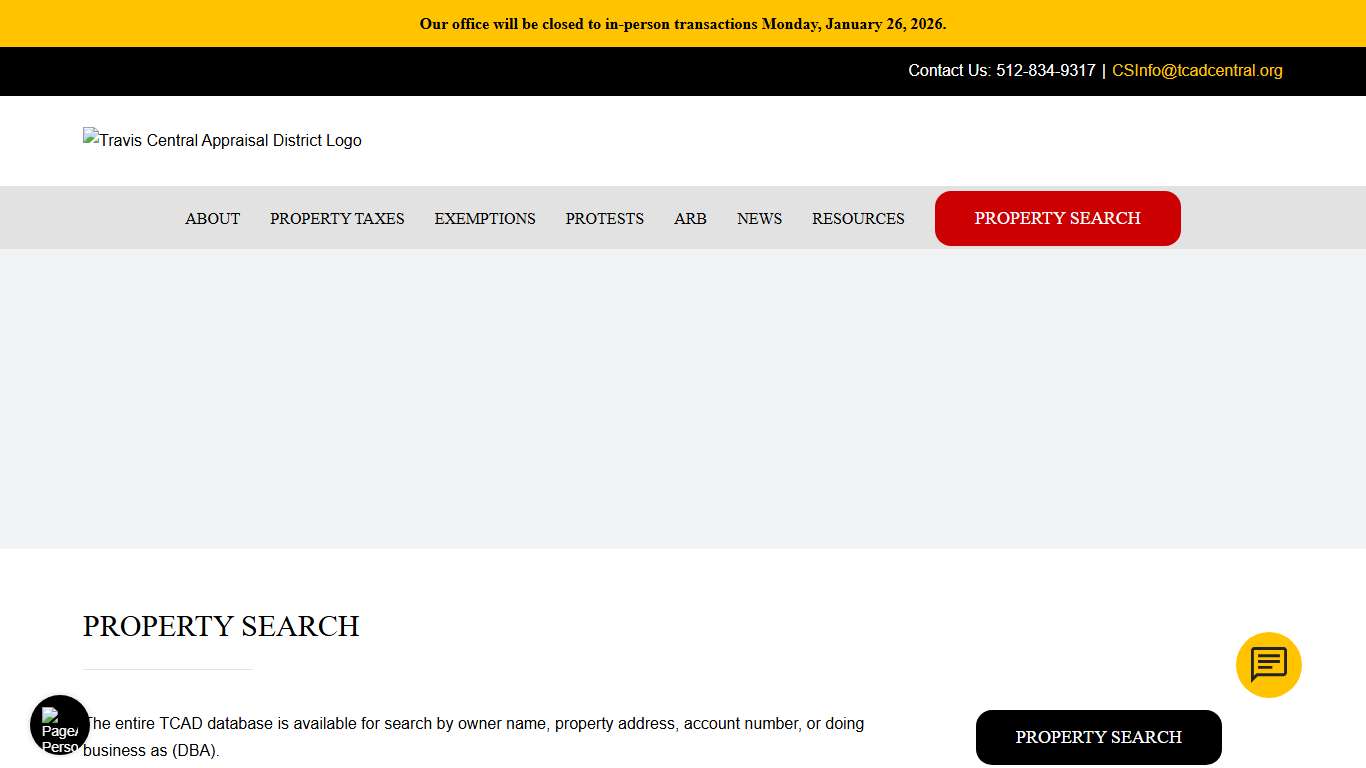This screenshot has width=1366, height=768.
Task: Click the PROPERTY SEARCH page heading
Action: tap(221, 626)
